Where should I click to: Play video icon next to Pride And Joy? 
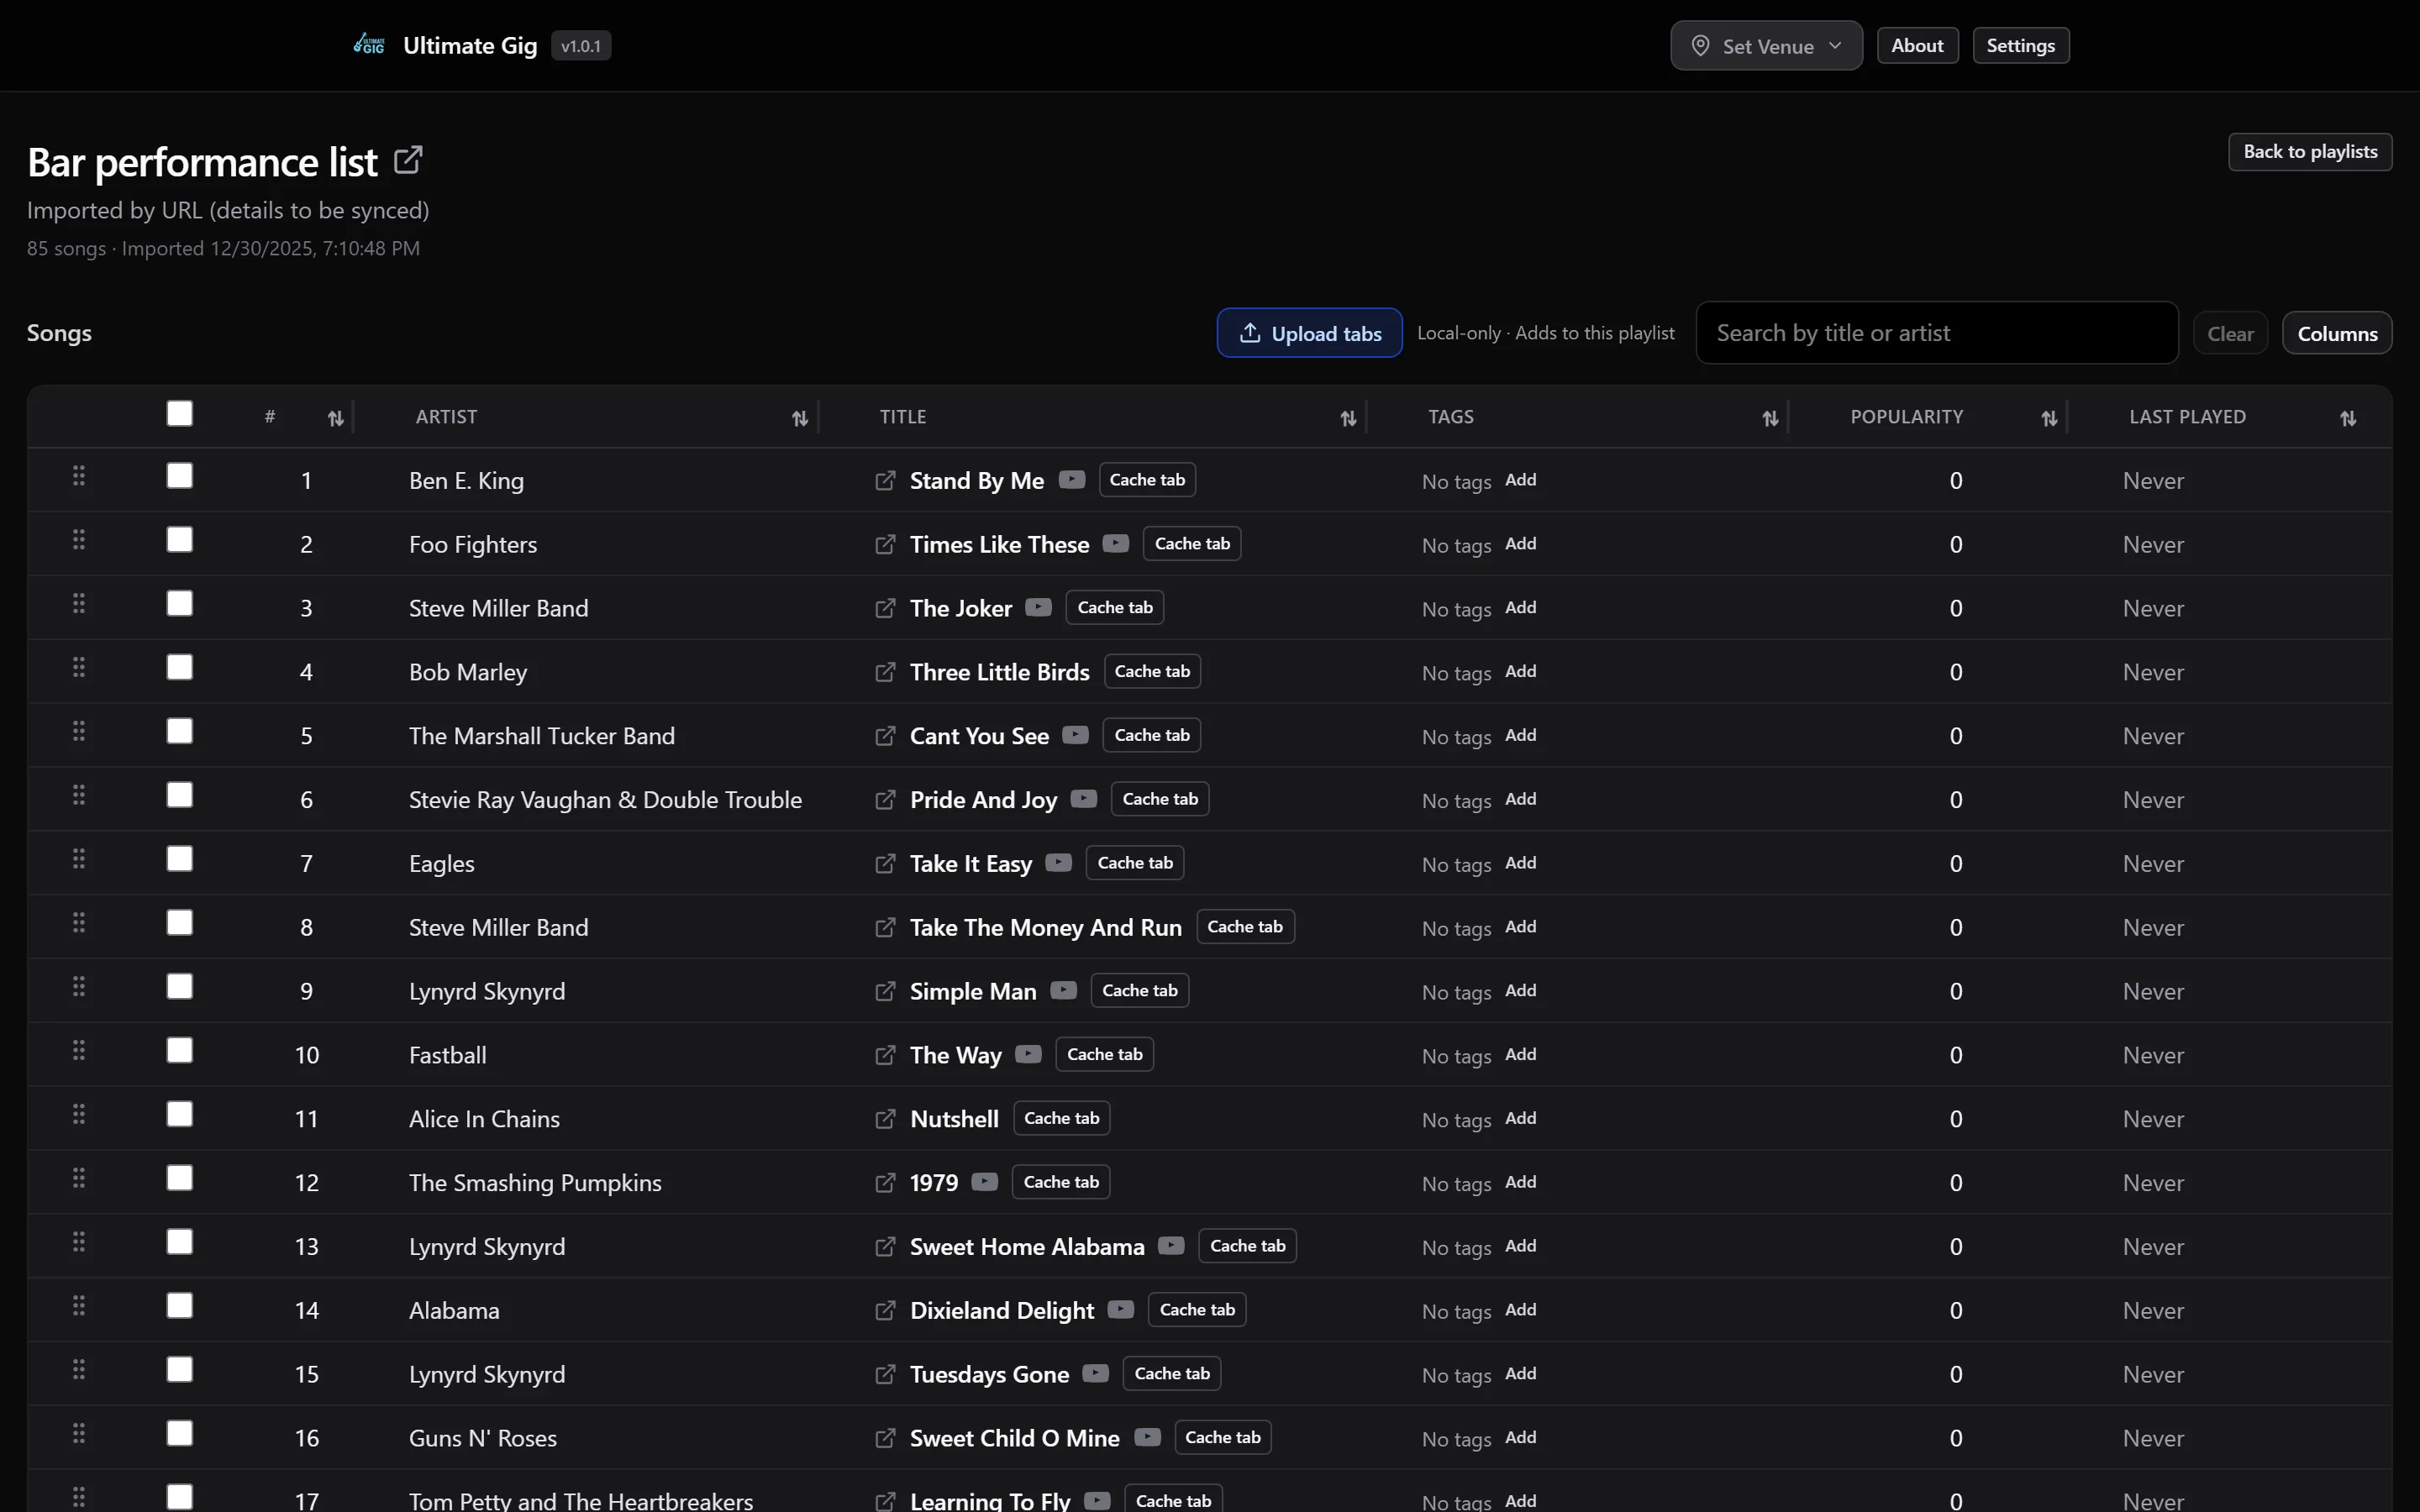(1084, 800)
